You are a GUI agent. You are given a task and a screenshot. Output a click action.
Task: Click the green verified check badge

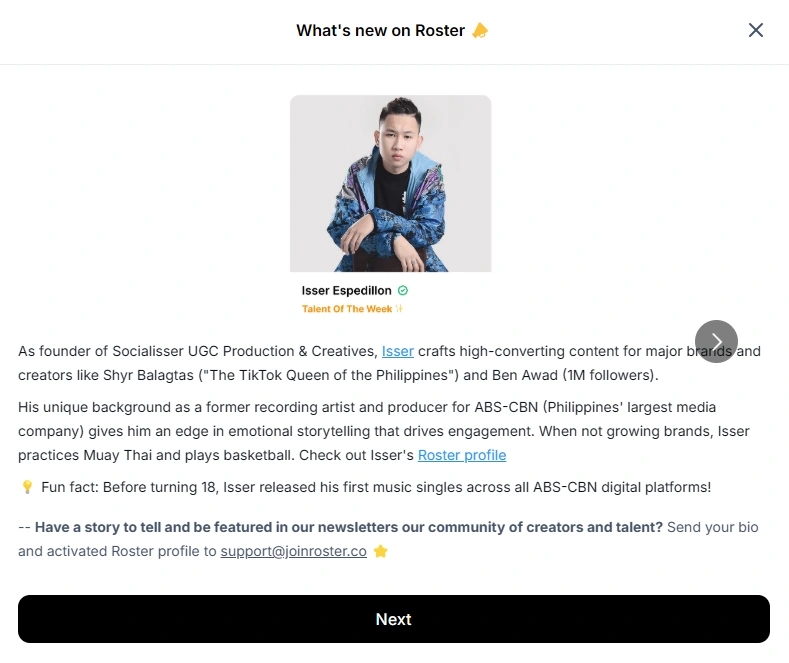coord(403,290)
